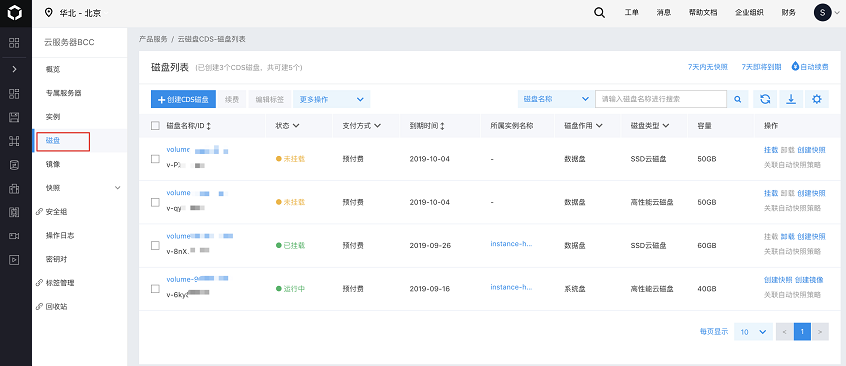Image resolution: width=846 pixels, height=366 pixels.
Task: Click the search magnifier icon in top bar
Action: pos(599,13)
